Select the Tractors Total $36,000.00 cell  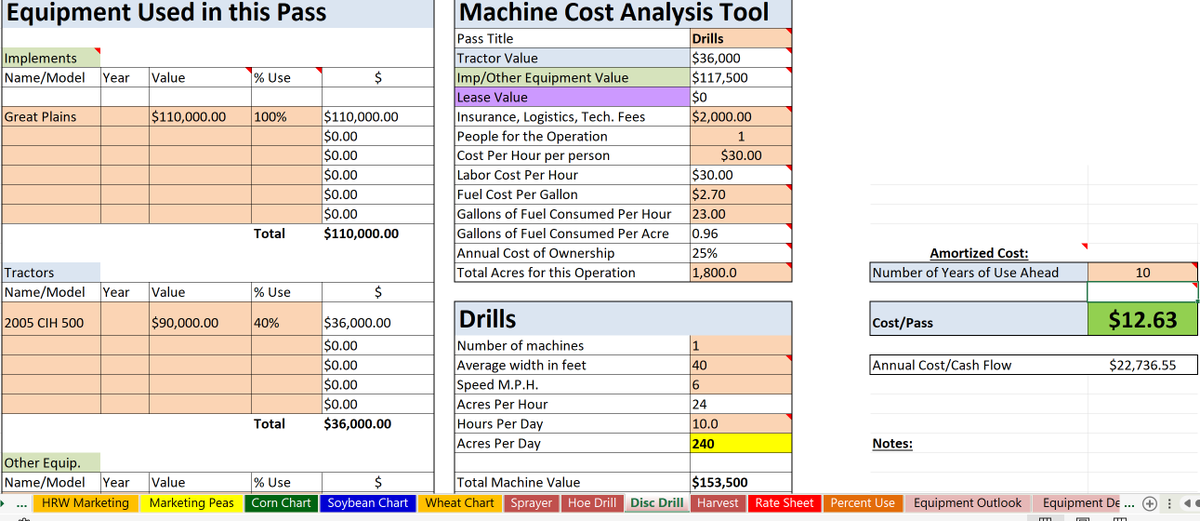click(377, 424)
